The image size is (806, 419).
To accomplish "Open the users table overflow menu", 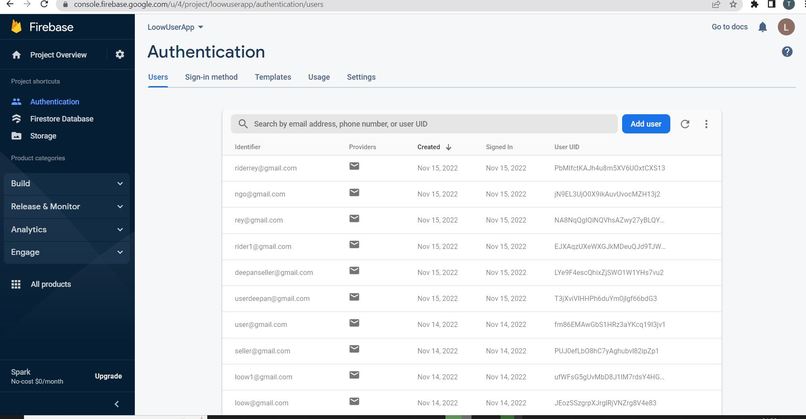I will click(x=706, y=124).
